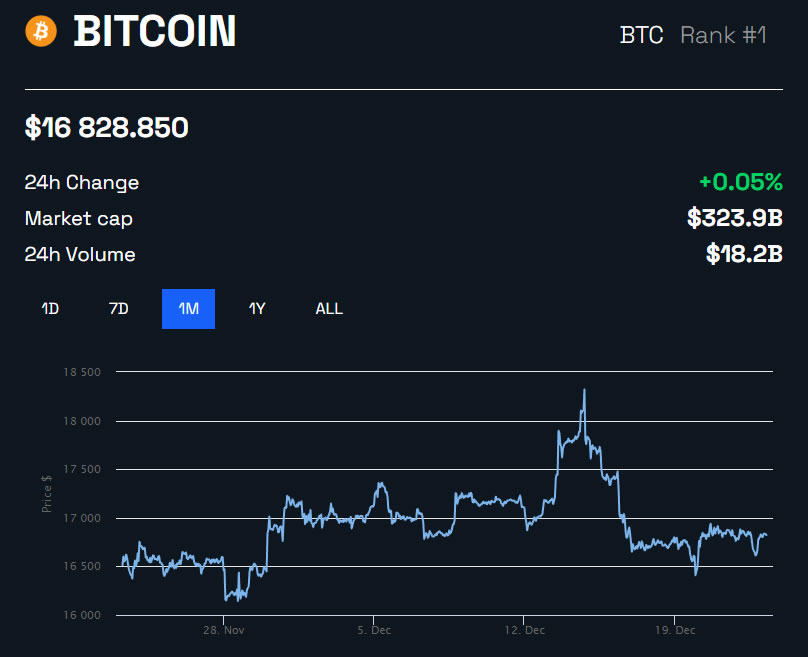Click the orange Bitcoin logo icon
808x657 pixels.
[x=42, y=31]
